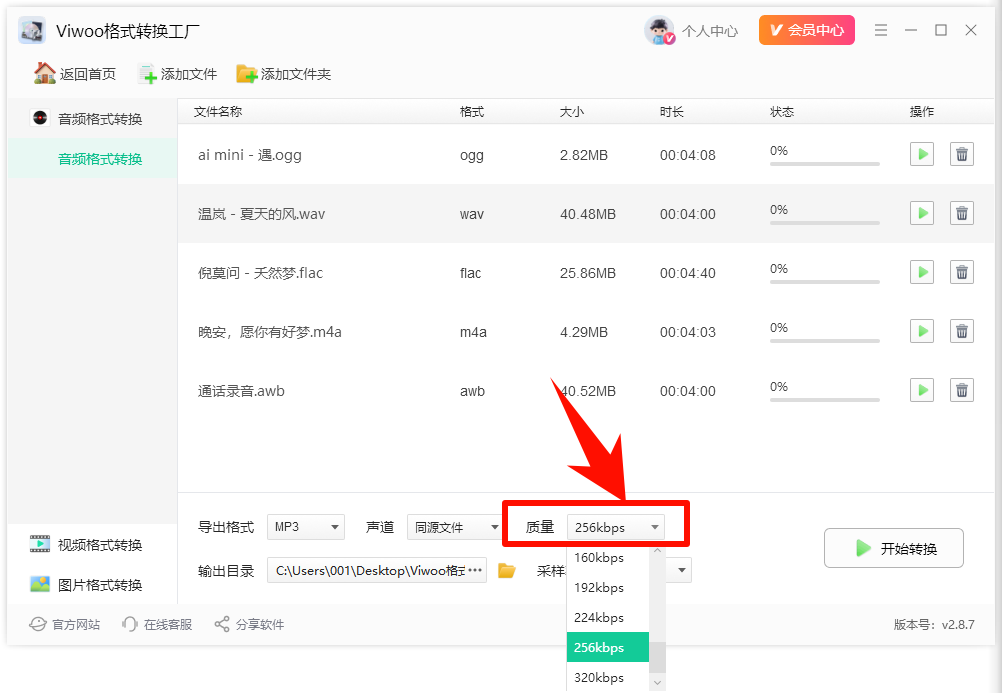Click 时长 column header
1002x693 pixels.
click(x=672, y=111)
